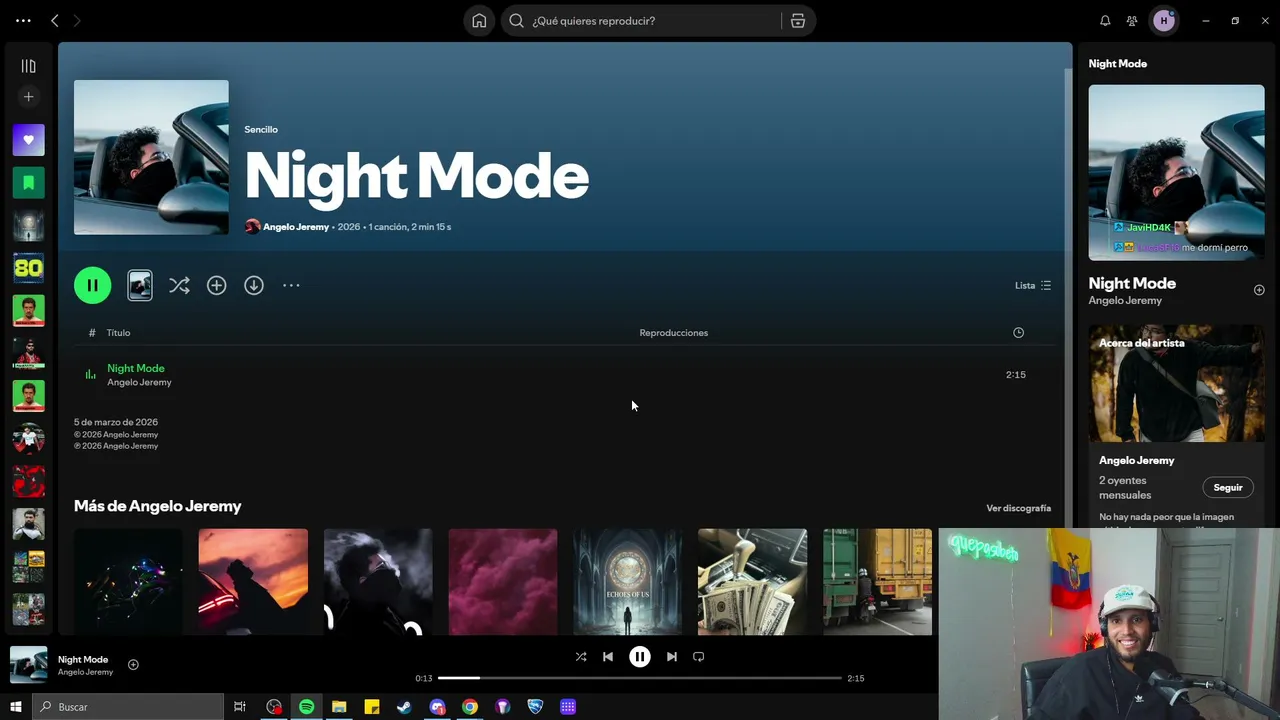Open the money and gear shift album card
The image size is (1280, 720).
[x=752, y=582]
